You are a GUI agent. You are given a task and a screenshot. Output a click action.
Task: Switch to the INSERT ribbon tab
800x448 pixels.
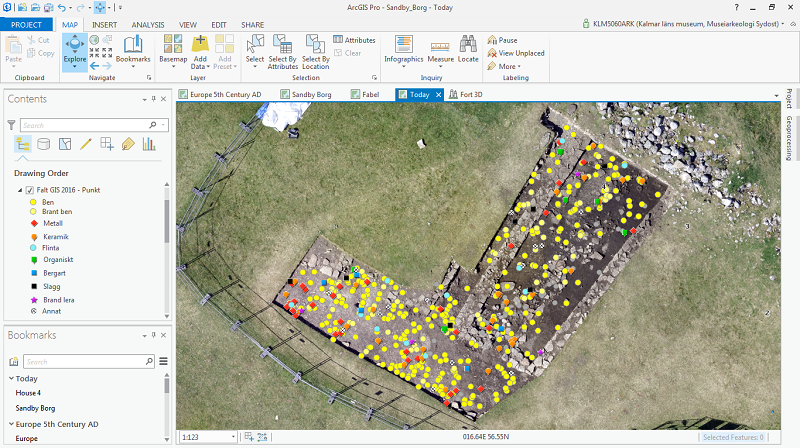(105, 24)
